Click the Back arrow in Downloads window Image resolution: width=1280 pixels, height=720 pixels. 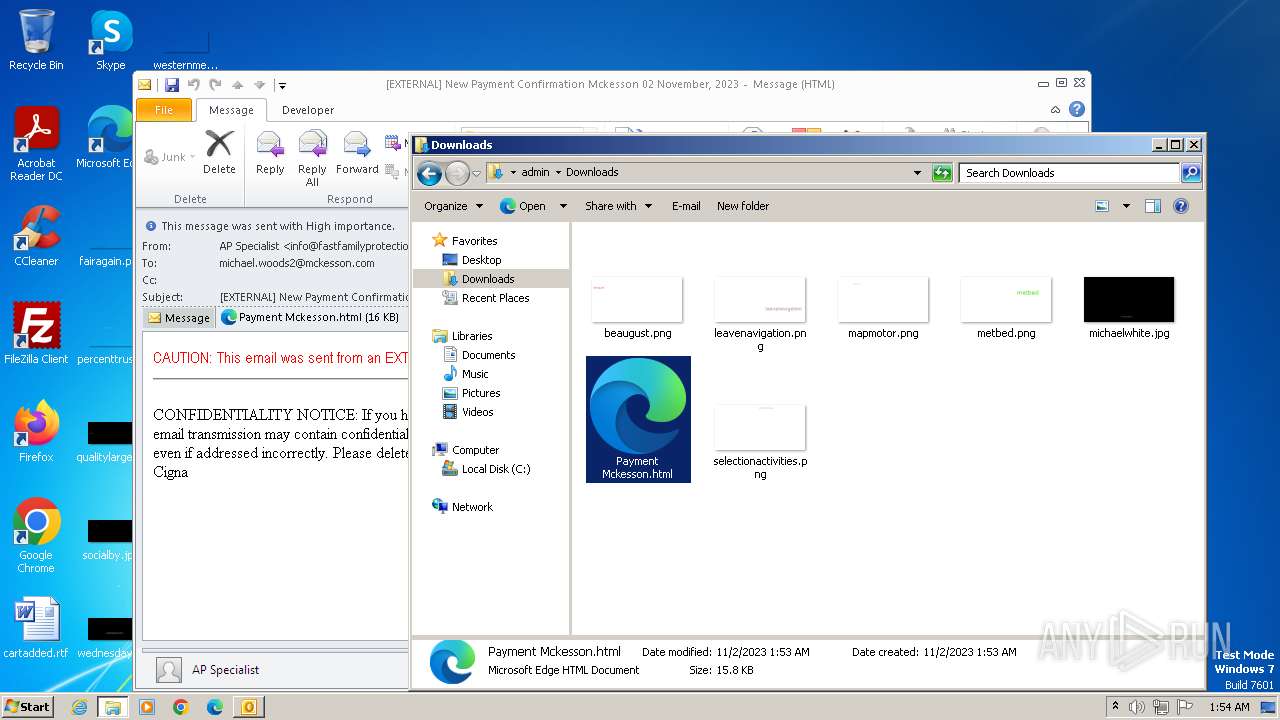click(x=429, y=174)
